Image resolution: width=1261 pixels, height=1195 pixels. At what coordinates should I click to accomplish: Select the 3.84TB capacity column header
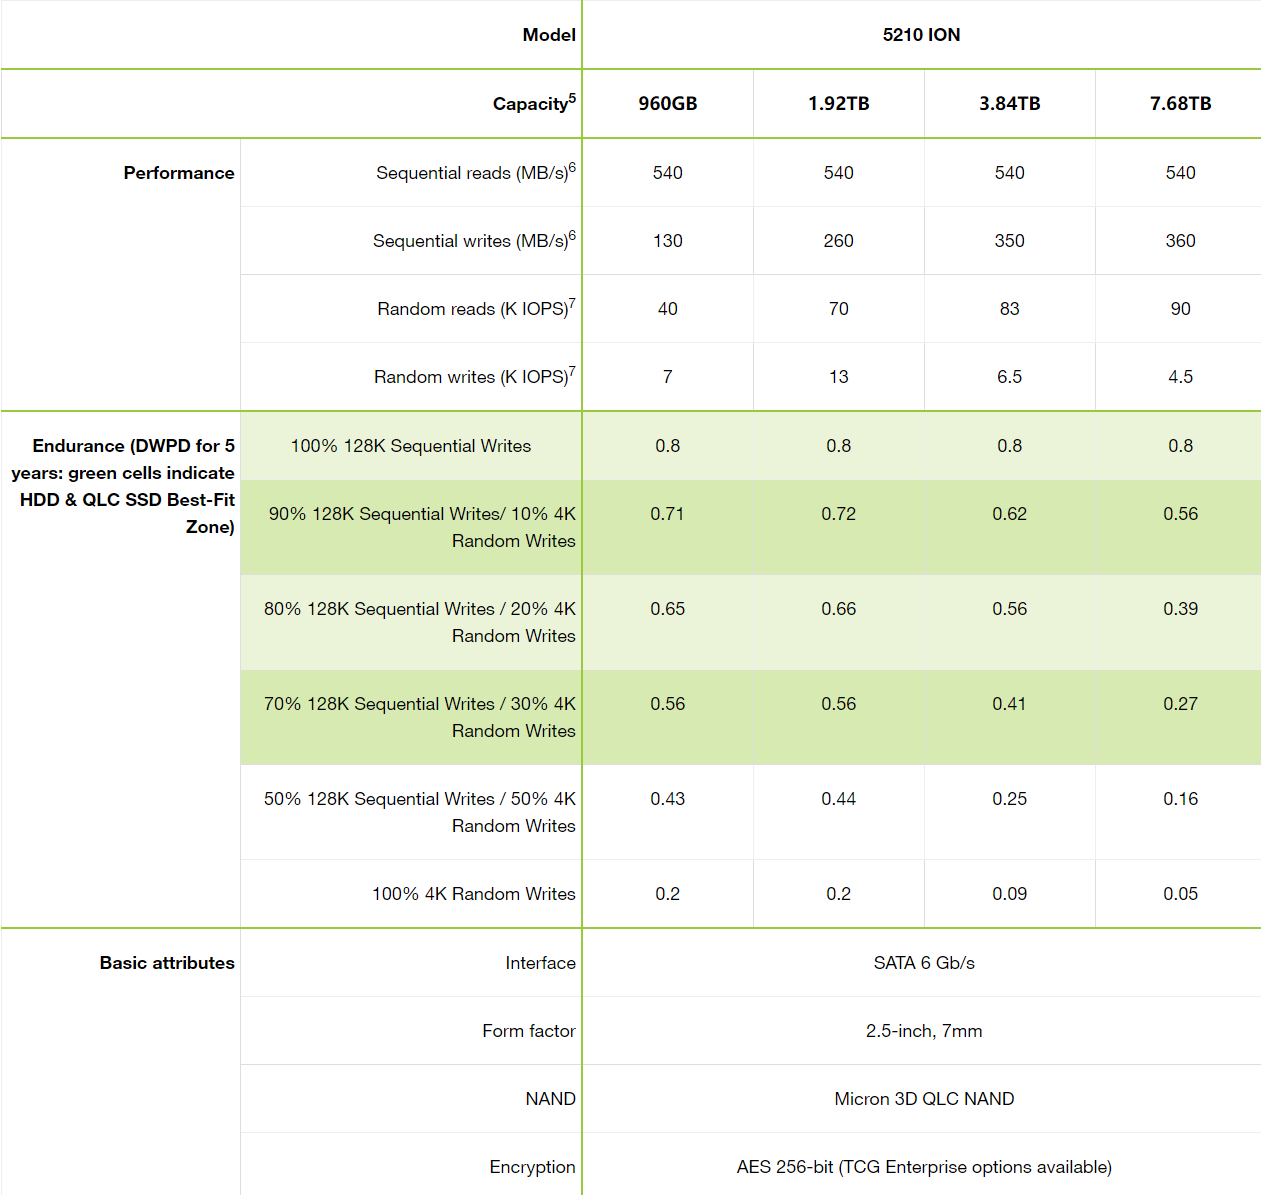pyautogui.click(x=1009, y=104)
